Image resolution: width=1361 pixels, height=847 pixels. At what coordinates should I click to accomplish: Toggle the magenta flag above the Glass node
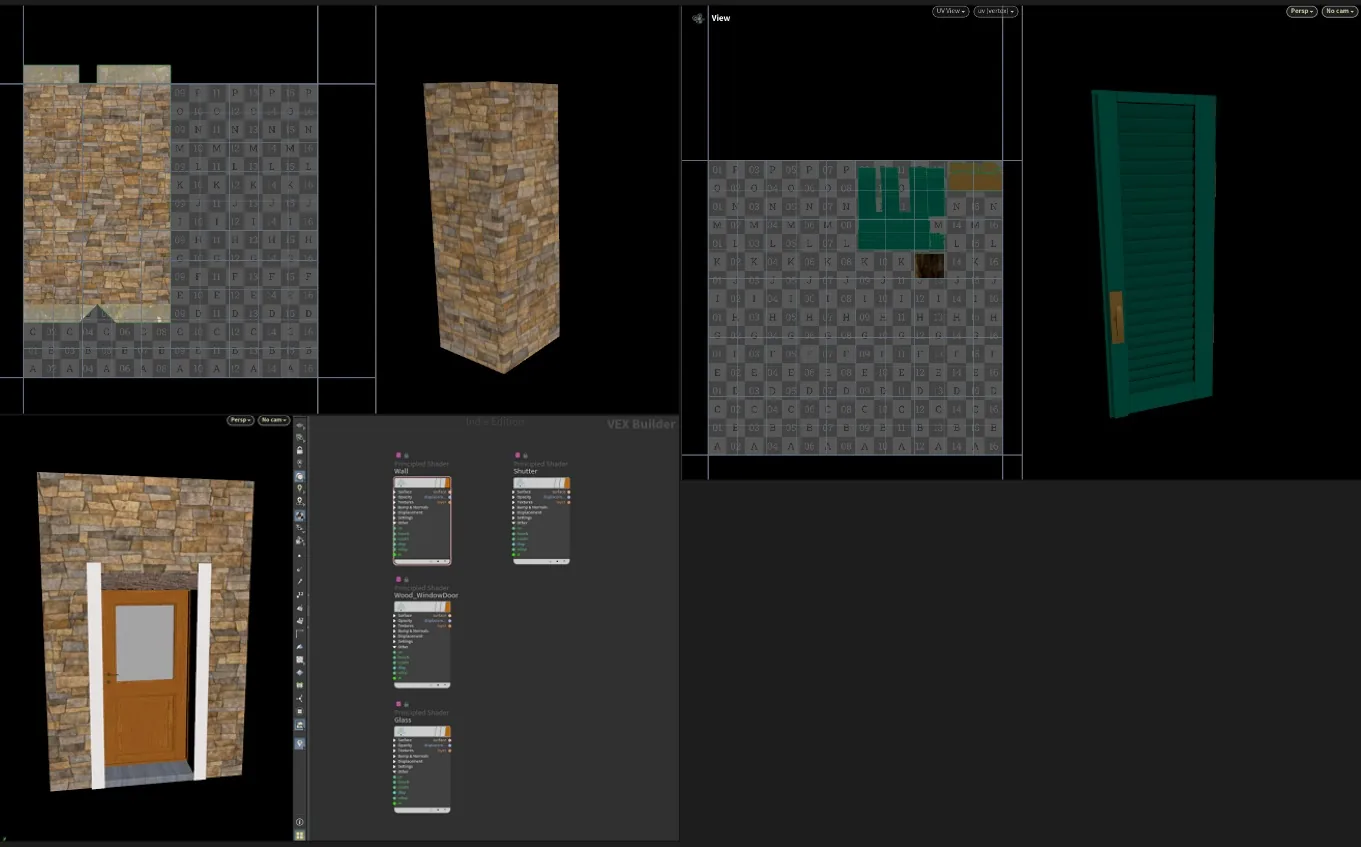point(399,704)
